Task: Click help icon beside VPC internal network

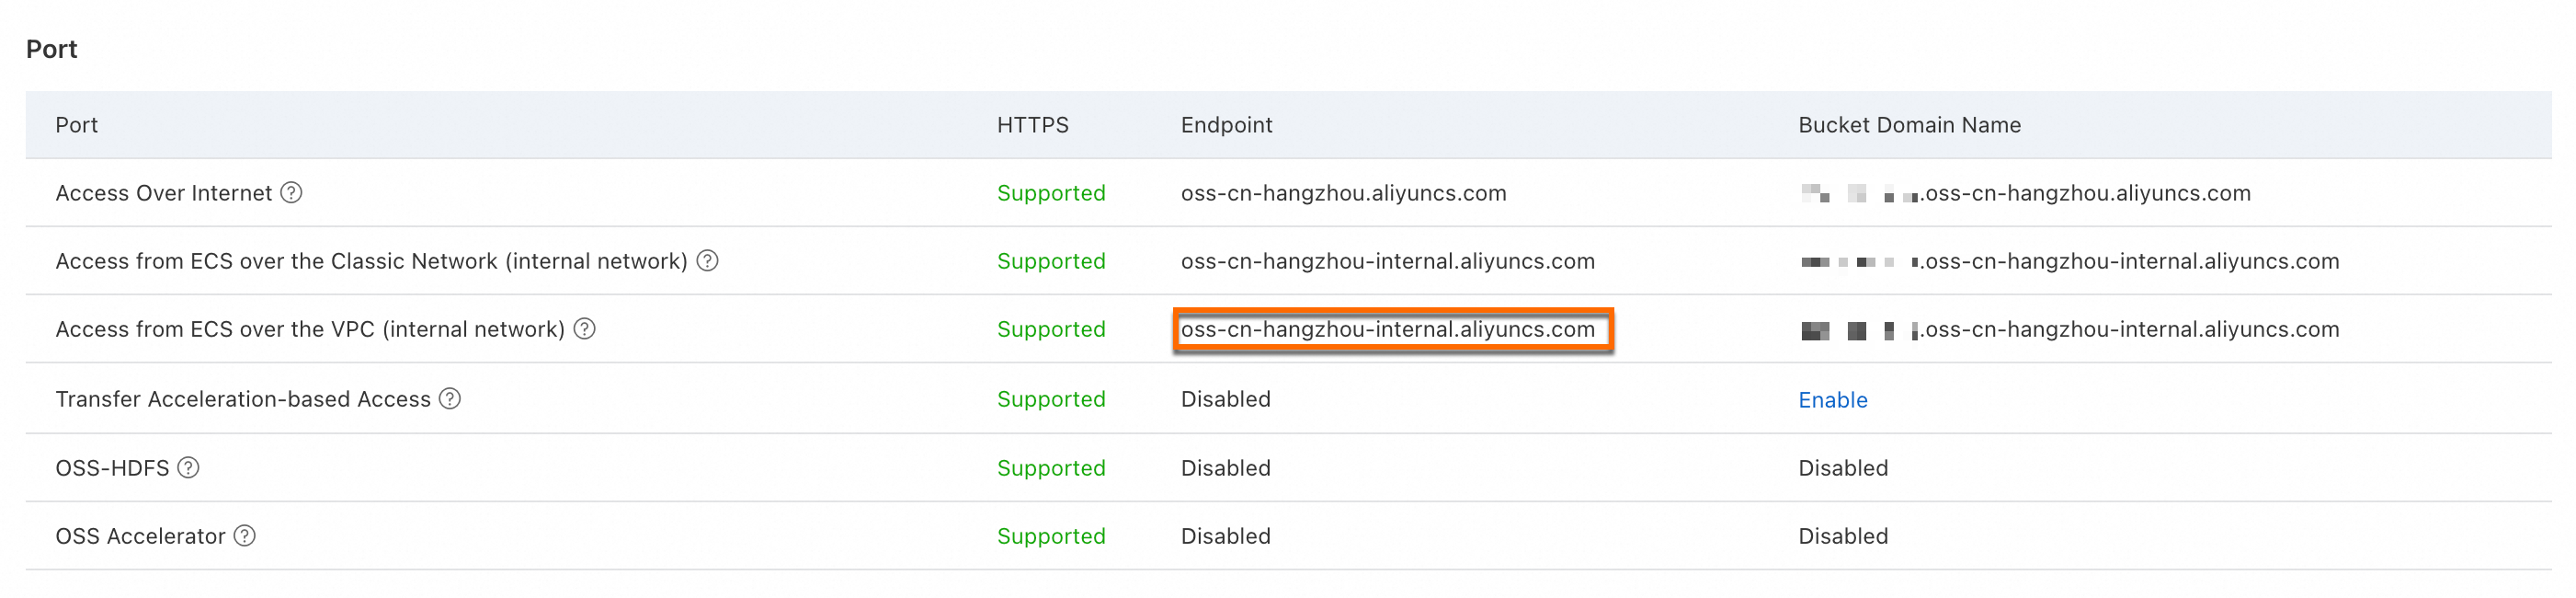Action: (x=585, y=329)
